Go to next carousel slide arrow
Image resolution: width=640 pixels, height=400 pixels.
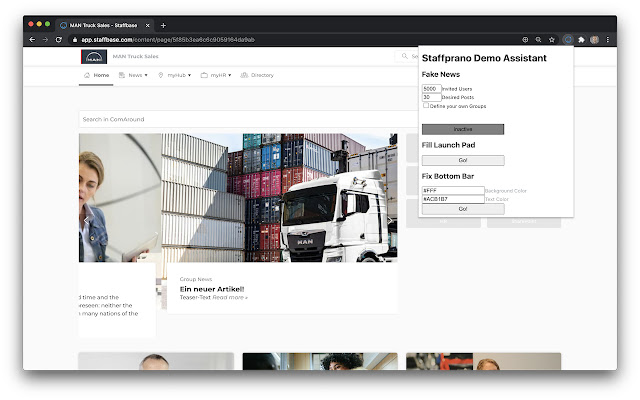click(x=389, y=220)
